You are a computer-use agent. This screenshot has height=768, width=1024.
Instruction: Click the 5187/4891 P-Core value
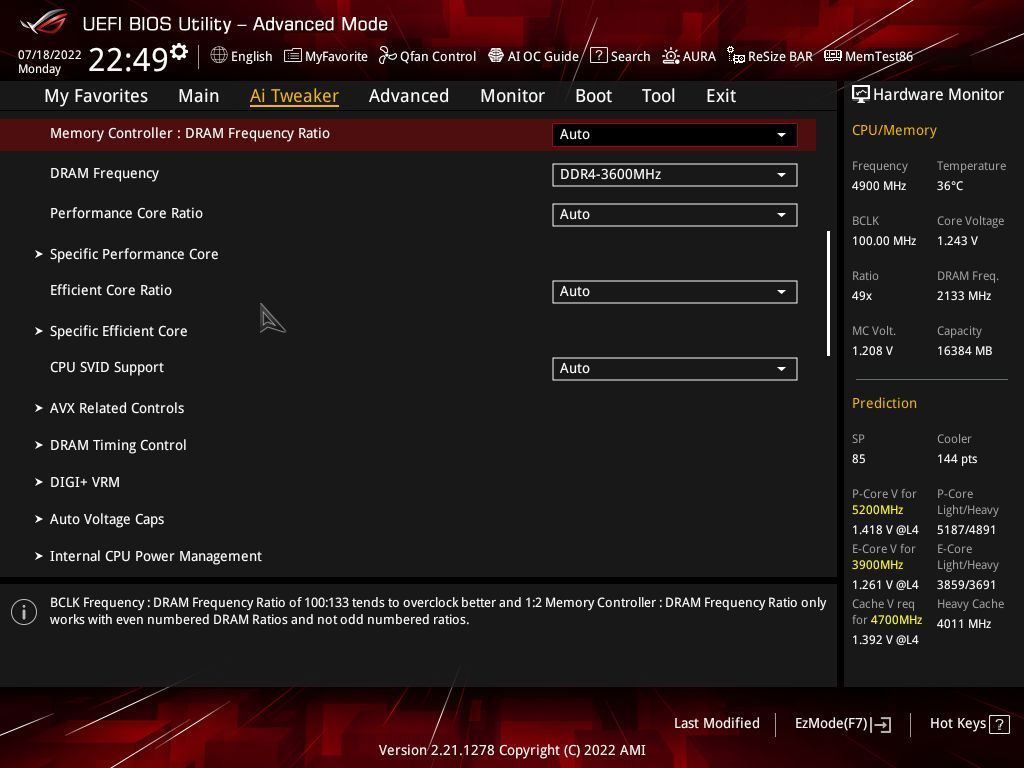(967, 530)
